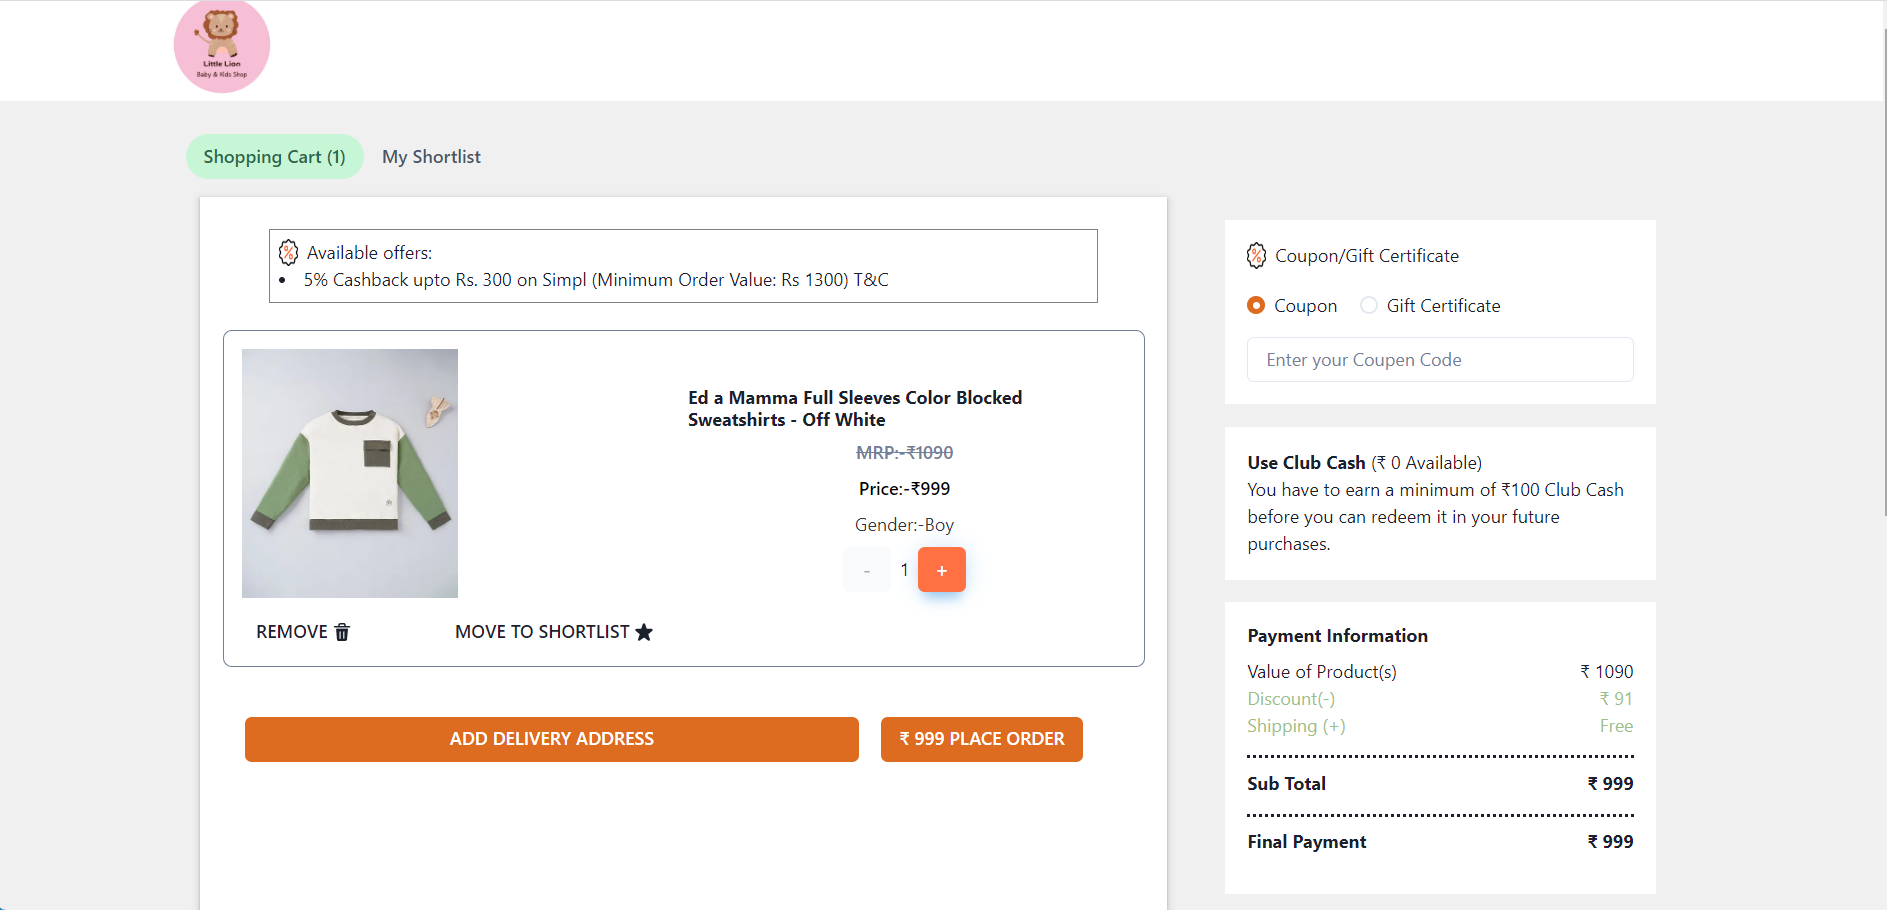The width and height of the screenshot is (1887, 910).
Task: Click the trash icon next to REMOVE
Action: pyautogui.click(x=342, y=632)
